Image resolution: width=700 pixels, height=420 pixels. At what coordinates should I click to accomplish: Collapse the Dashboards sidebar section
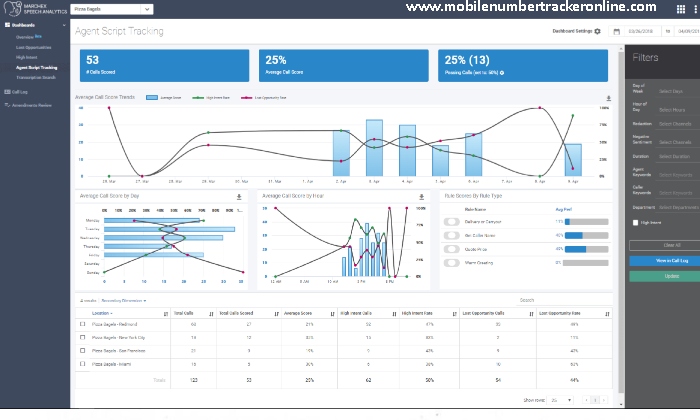[x=65, y=22]
